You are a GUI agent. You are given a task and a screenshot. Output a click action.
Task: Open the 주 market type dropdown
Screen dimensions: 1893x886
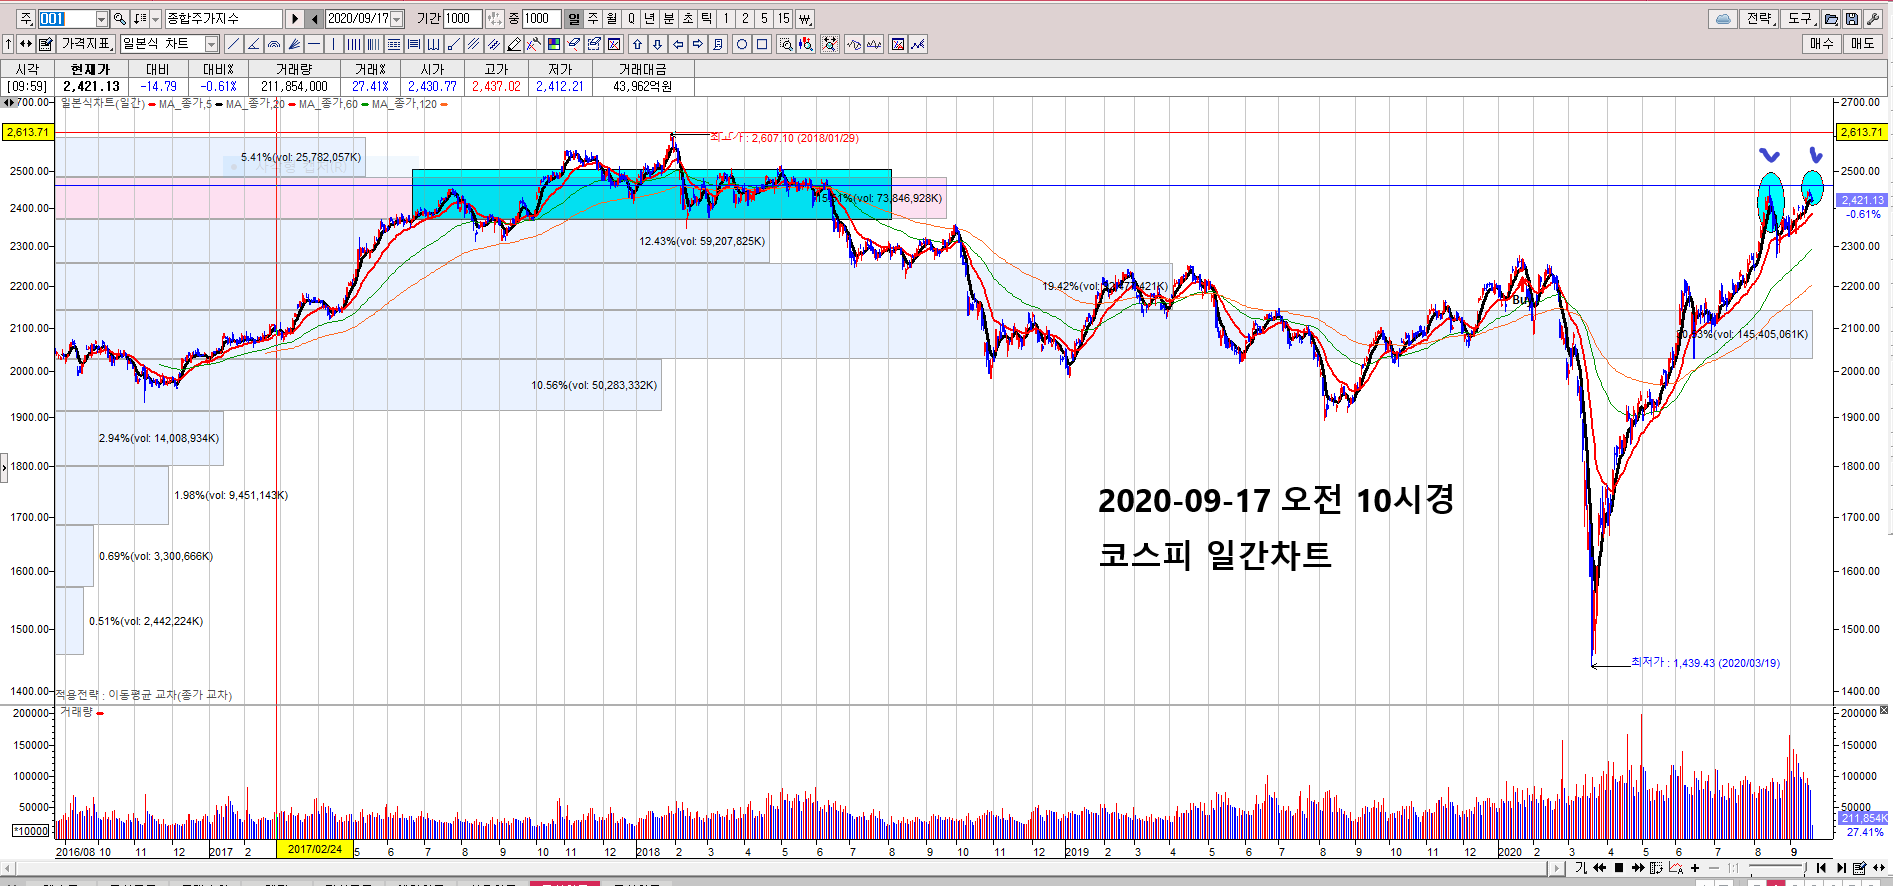point(26,19)
